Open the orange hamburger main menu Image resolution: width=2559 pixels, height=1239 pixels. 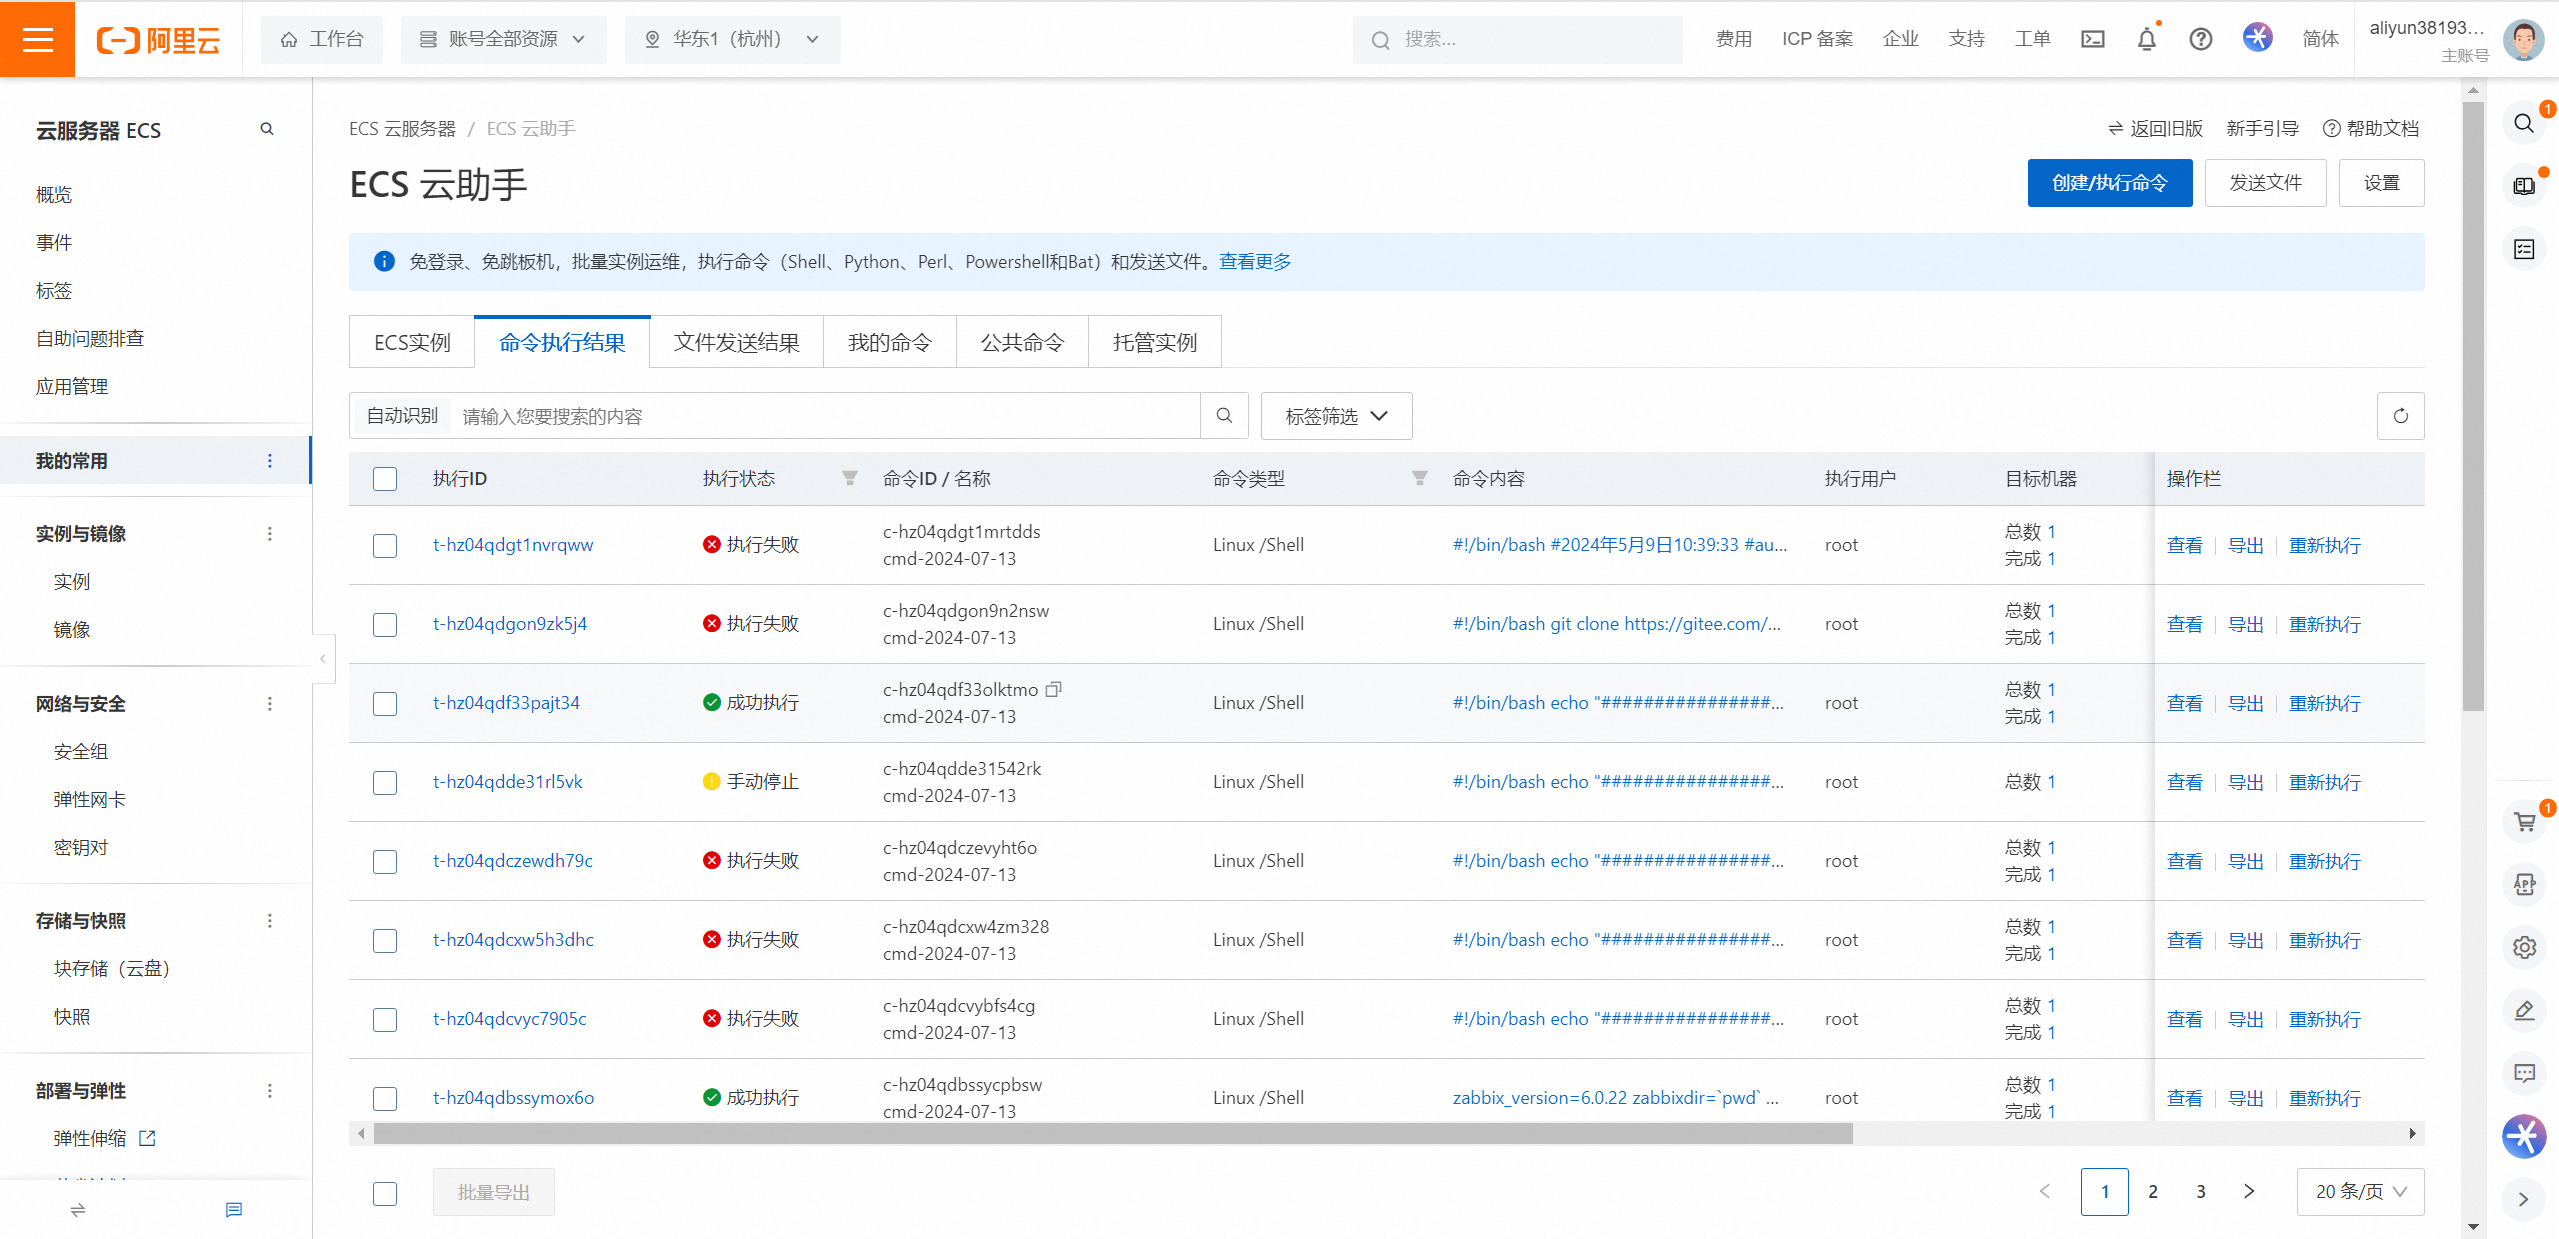[37, 39]
